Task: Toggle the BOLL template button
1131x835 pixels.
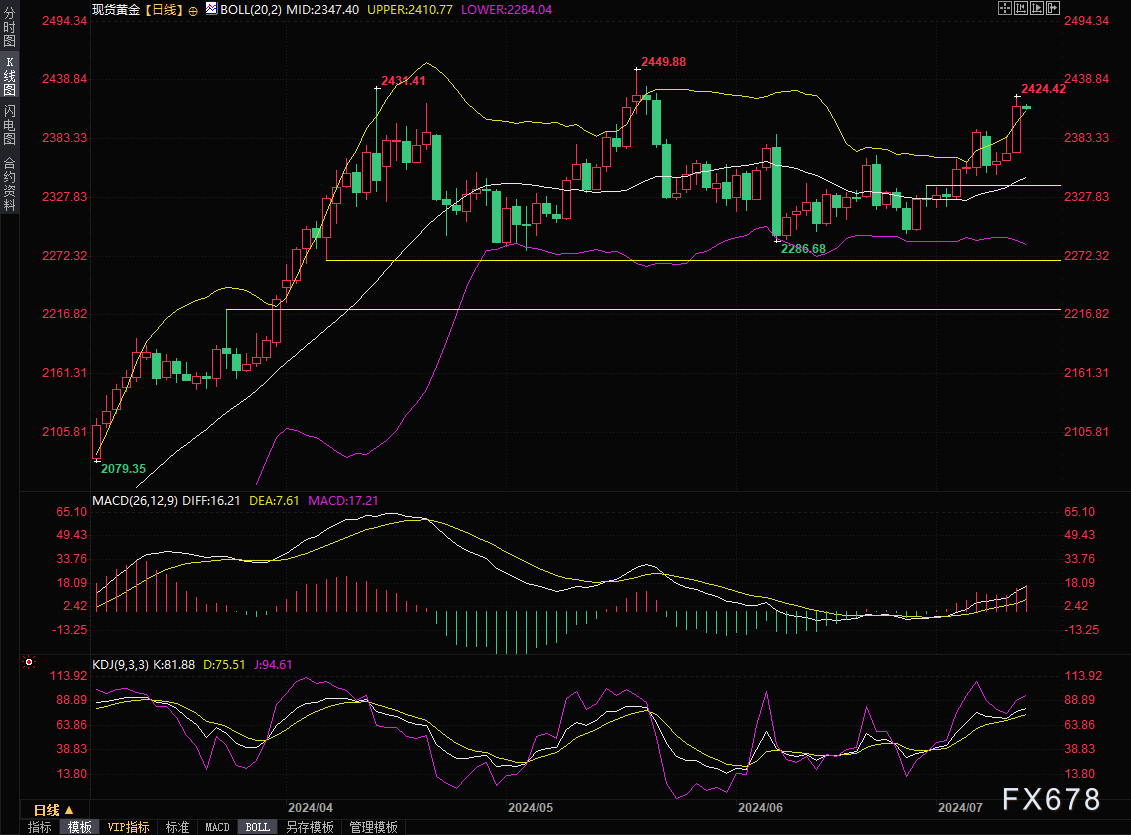Action: point(258,827)
